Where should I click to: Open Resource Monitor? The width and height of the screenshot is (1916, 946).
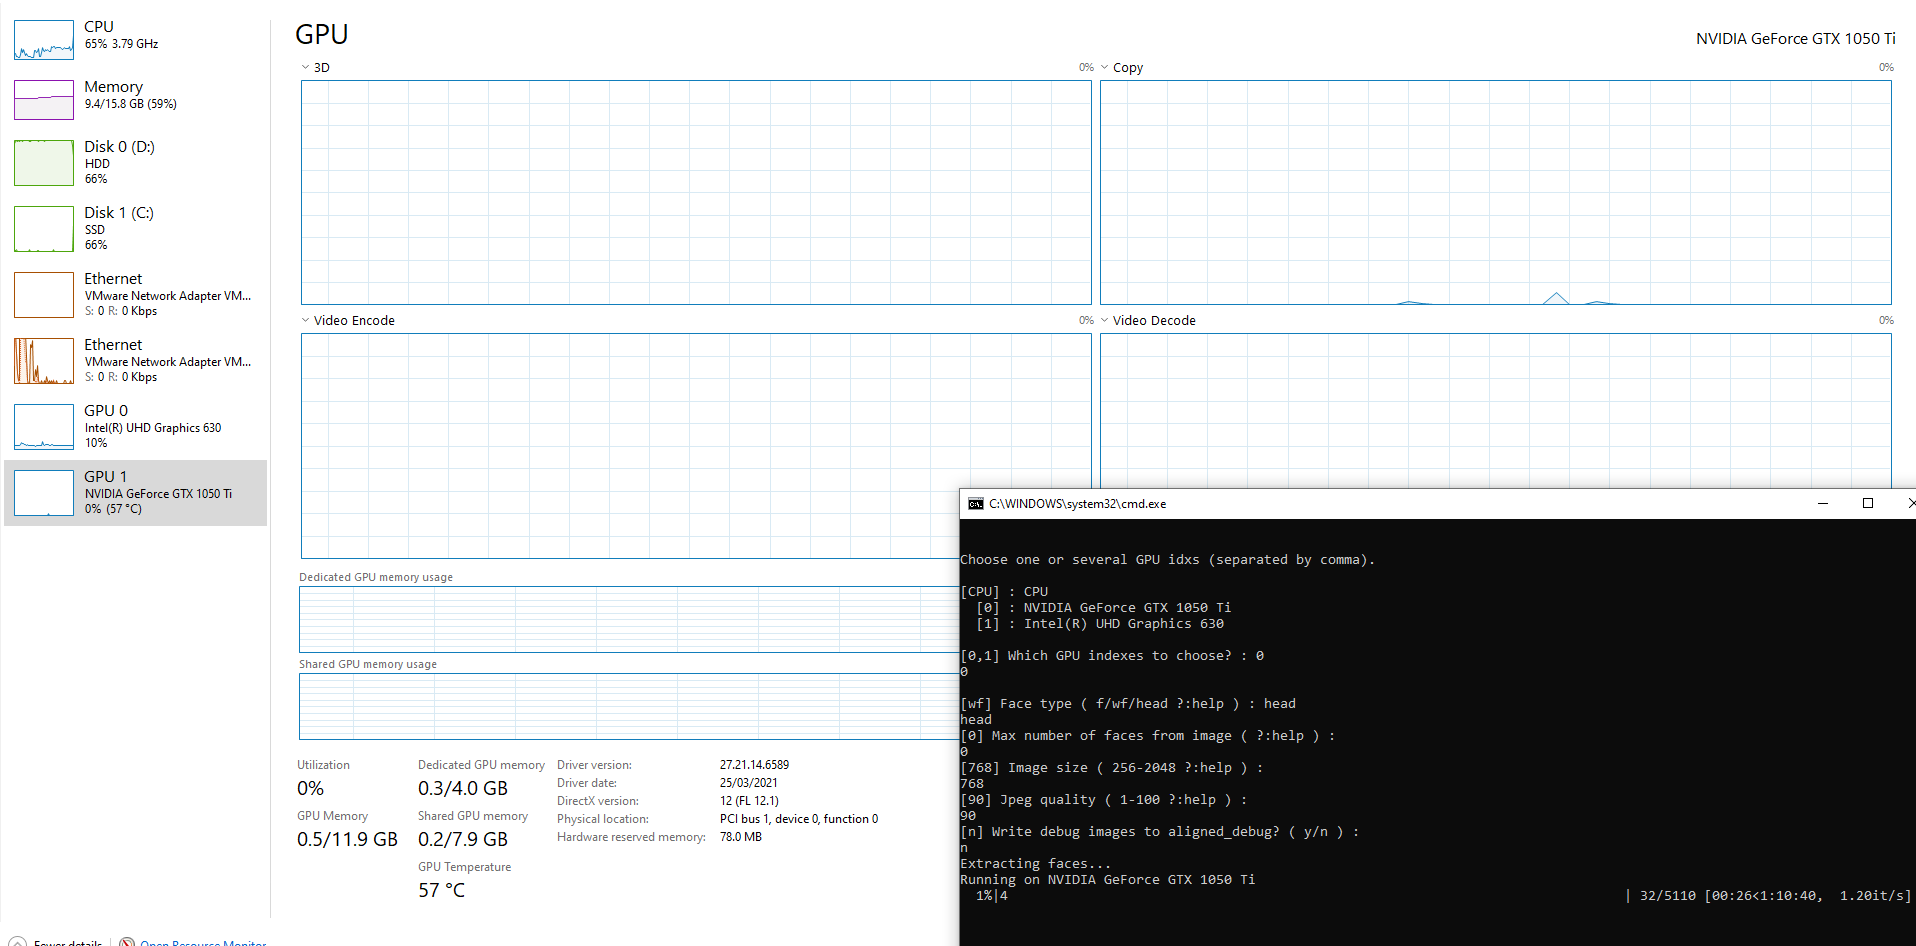click(x=201, y=941)
